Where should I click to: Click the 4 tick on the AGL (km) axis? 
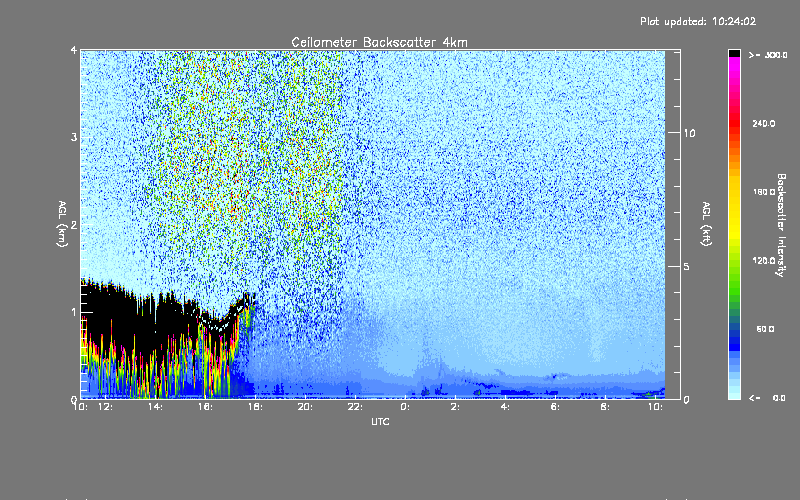pyautogui.click(x=74, y=50)
